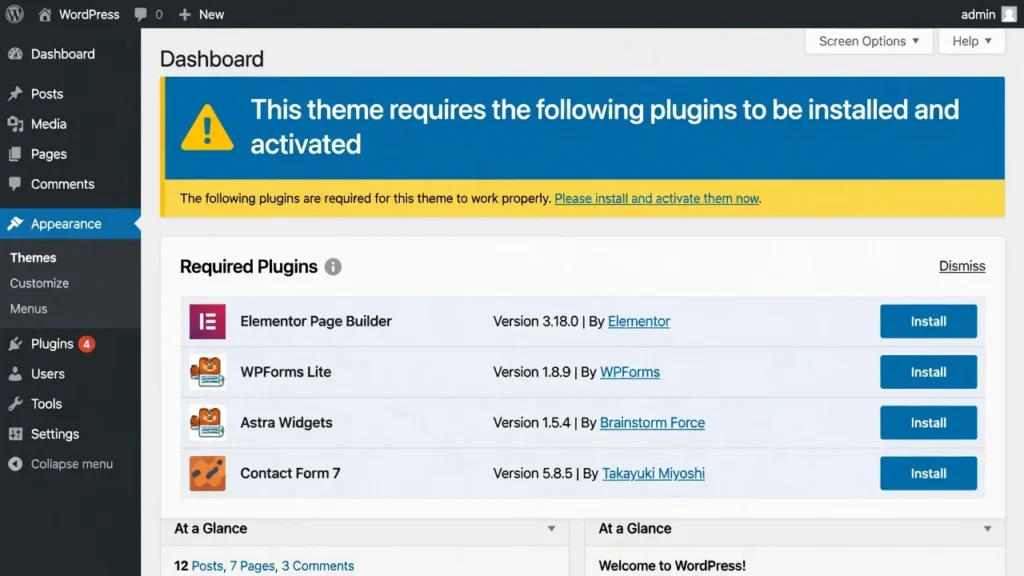Screen dimensions: 1024x576
Task: Click the Comments bubble icon in sidebar
Action: pyautogui.click(x=16, y=184)
